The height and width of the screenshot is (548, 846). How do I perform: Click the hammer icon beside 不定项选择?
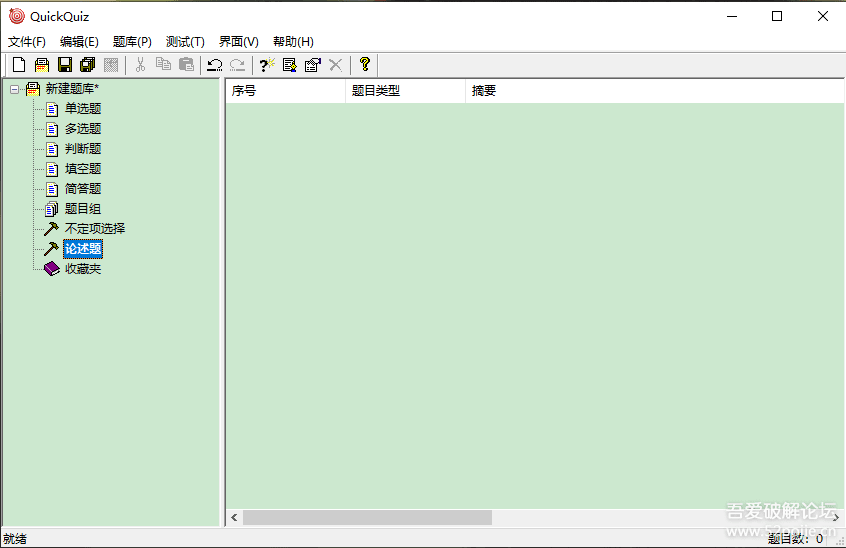[x=51, y=229]
